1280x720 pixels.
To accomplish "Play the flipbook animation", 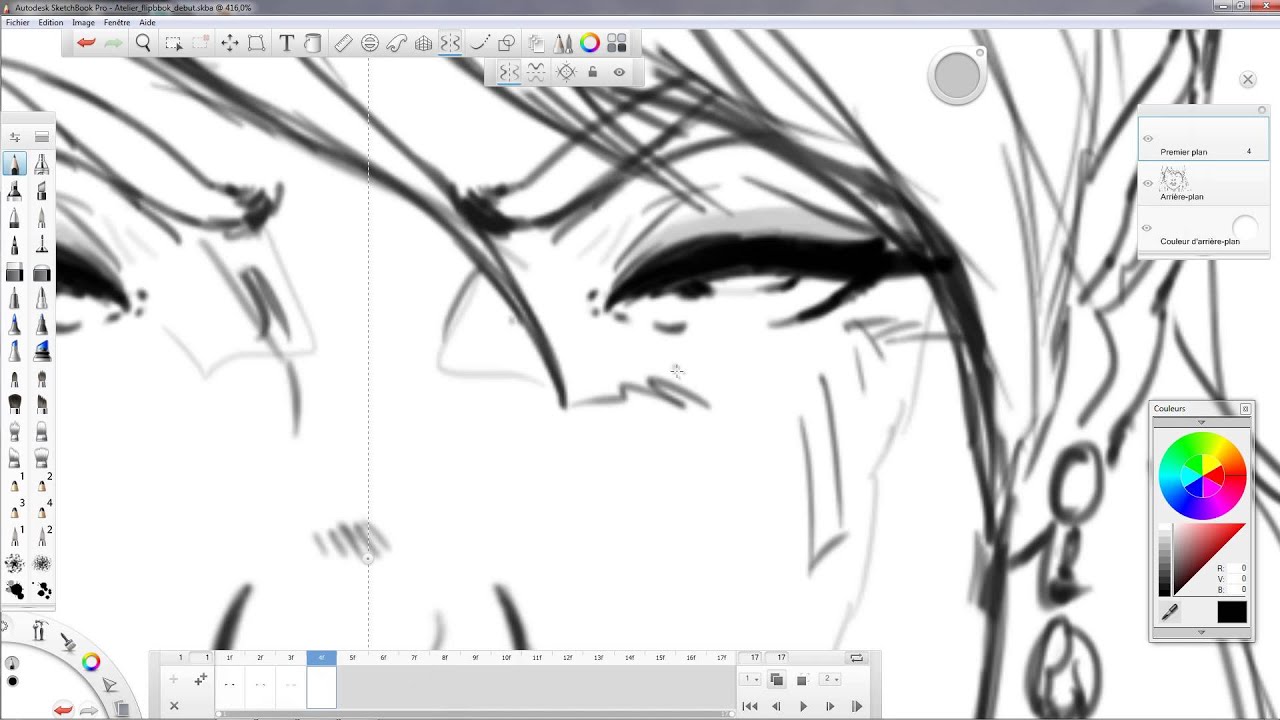I will (803, 707).
